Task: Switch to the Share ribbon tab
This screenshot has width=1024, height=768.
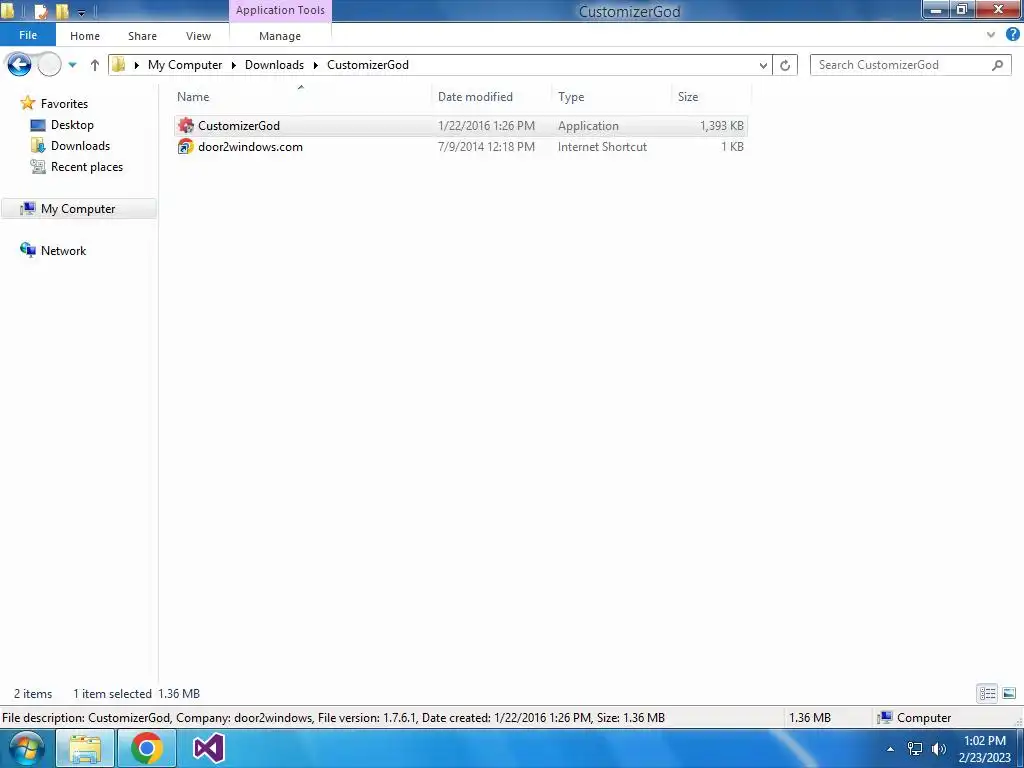Action: tap(142, 36)
